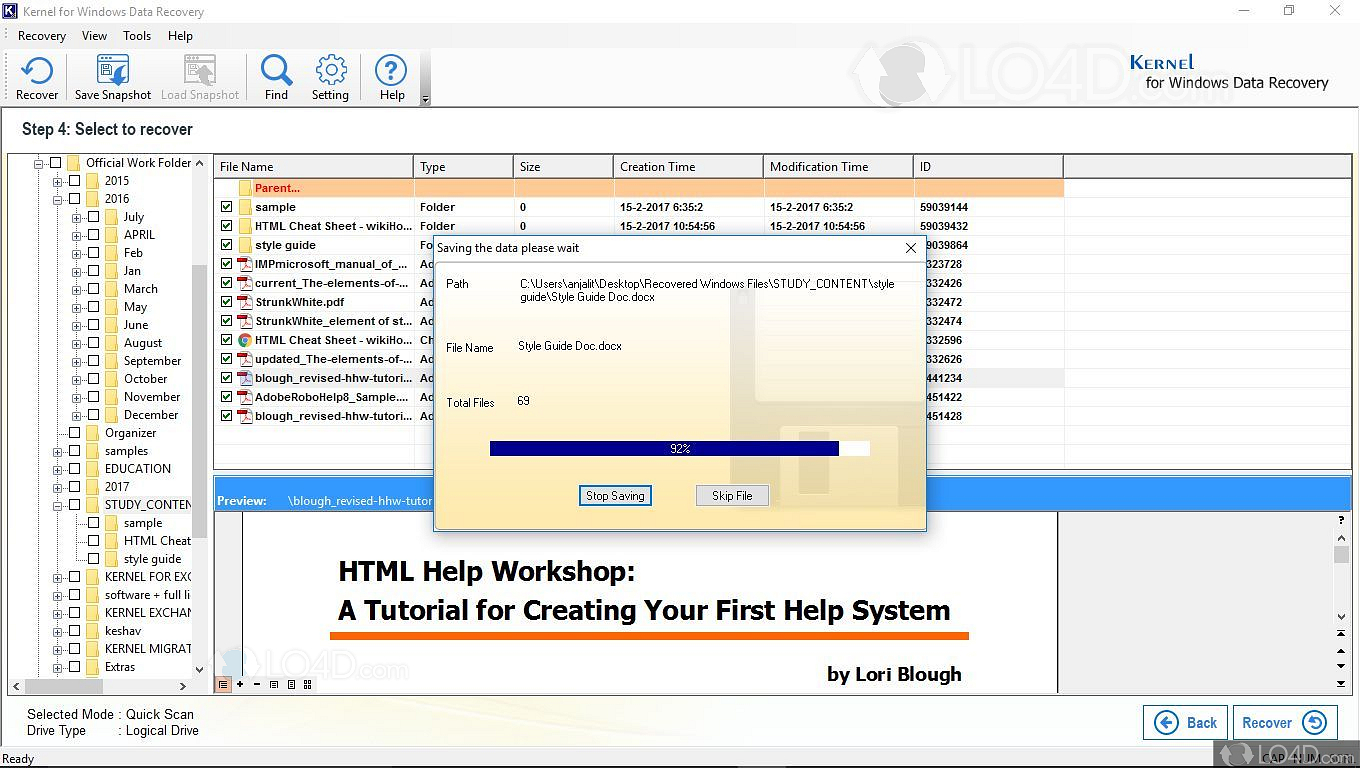The width and height of the screenshot is (1360, 768).
Task: Expand the 2017 folder node
Action: click(57, 487)
